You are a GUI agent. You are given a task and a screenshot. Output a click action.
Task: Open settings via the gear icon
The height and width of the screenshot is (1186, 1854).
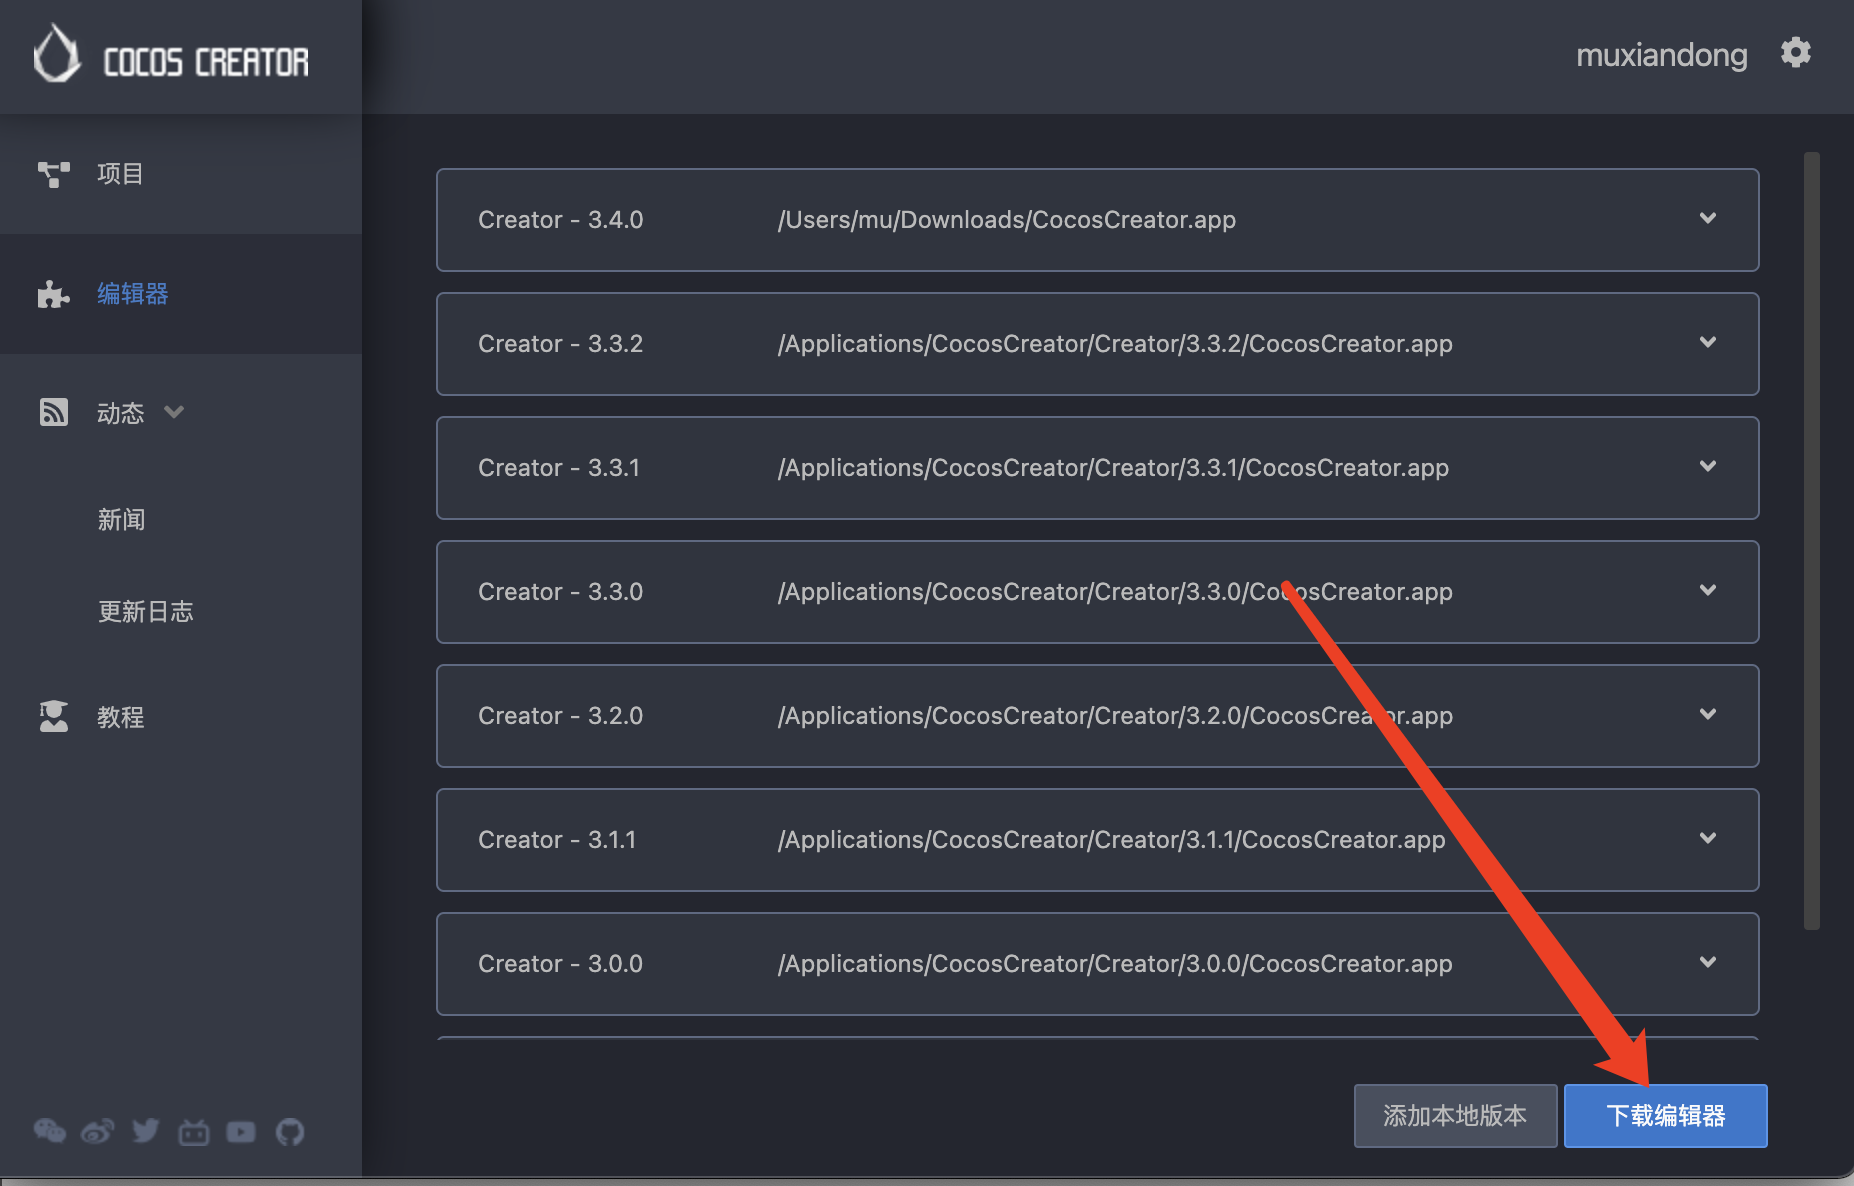tap(1796, 52)
